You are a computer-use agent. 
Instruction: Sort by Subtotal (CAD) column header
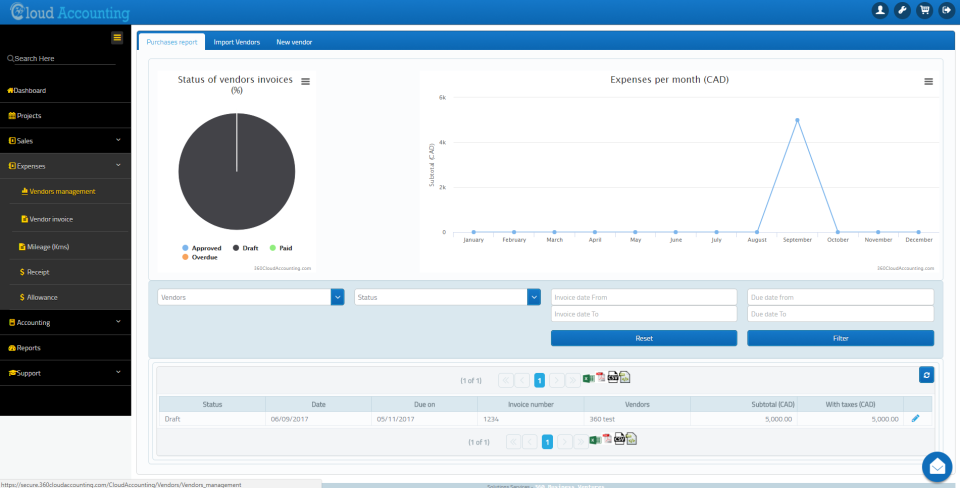click(x=743, y=404)
